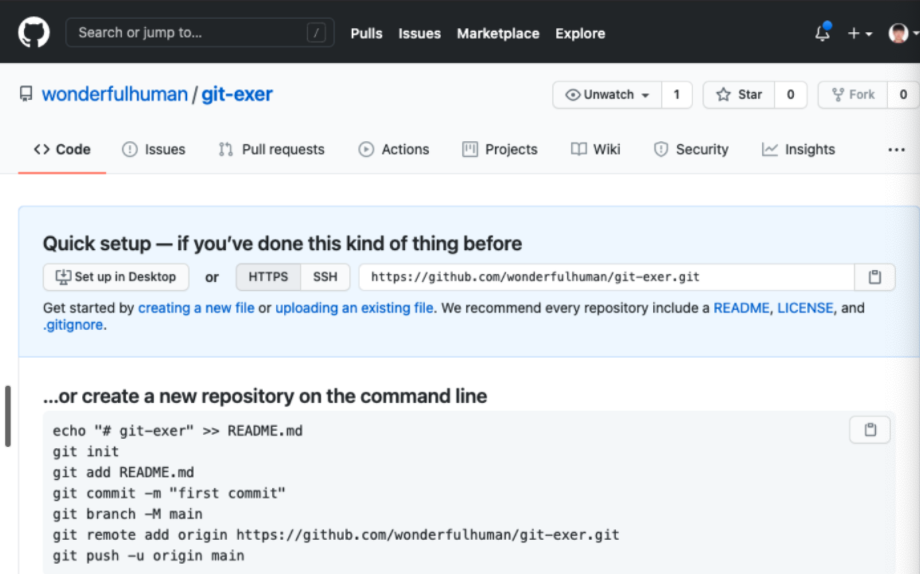This screenshot has width=920, height=574.
Task: View the stargazers count beside Star
Action: (790, 94)
